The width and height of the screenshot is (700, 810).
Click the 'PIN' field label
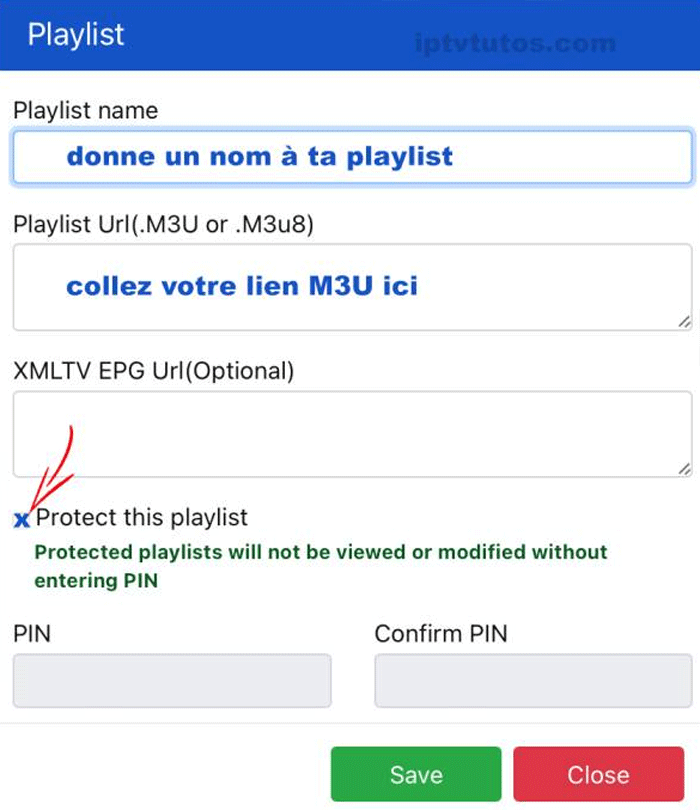click(x=32, y=634)
